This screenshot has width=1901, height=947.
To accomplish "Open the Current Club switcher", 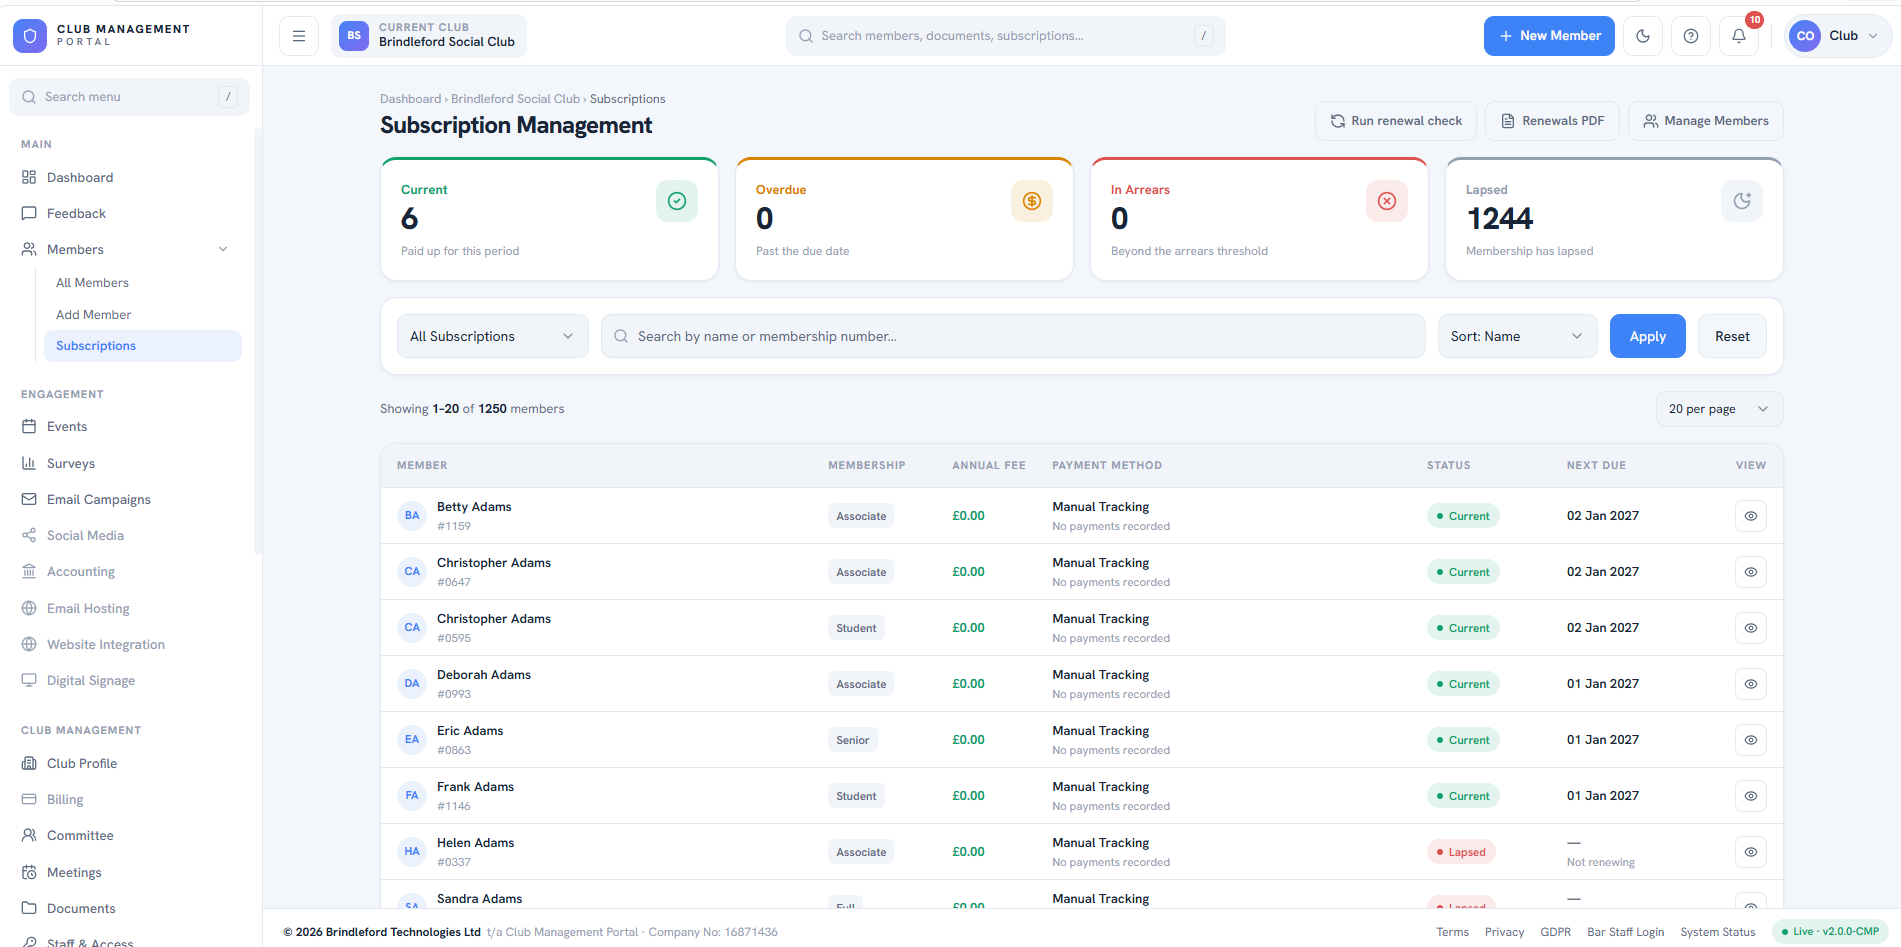I will [429, 36].
